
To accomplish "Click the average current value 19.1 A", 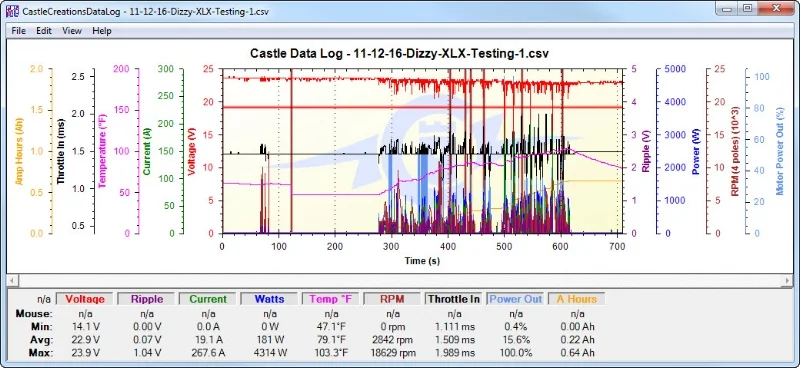I will tap(208, 339).
